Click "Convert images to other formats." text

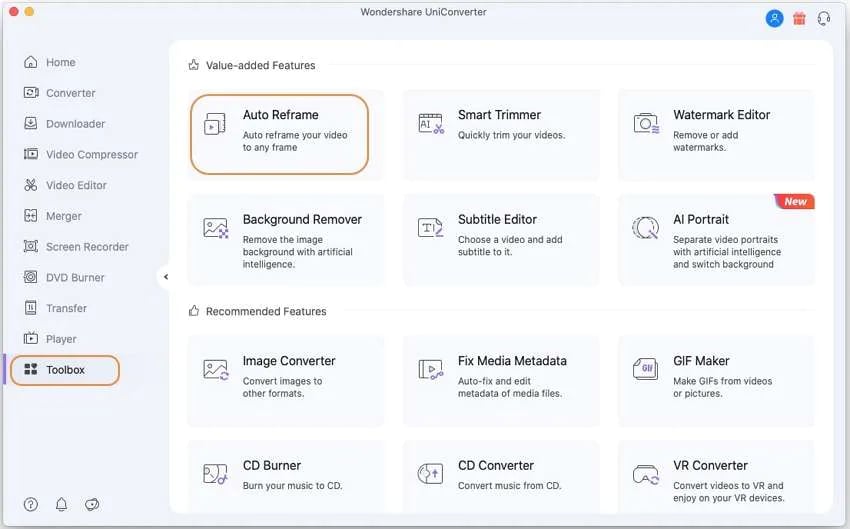click(x=282, y=388)
